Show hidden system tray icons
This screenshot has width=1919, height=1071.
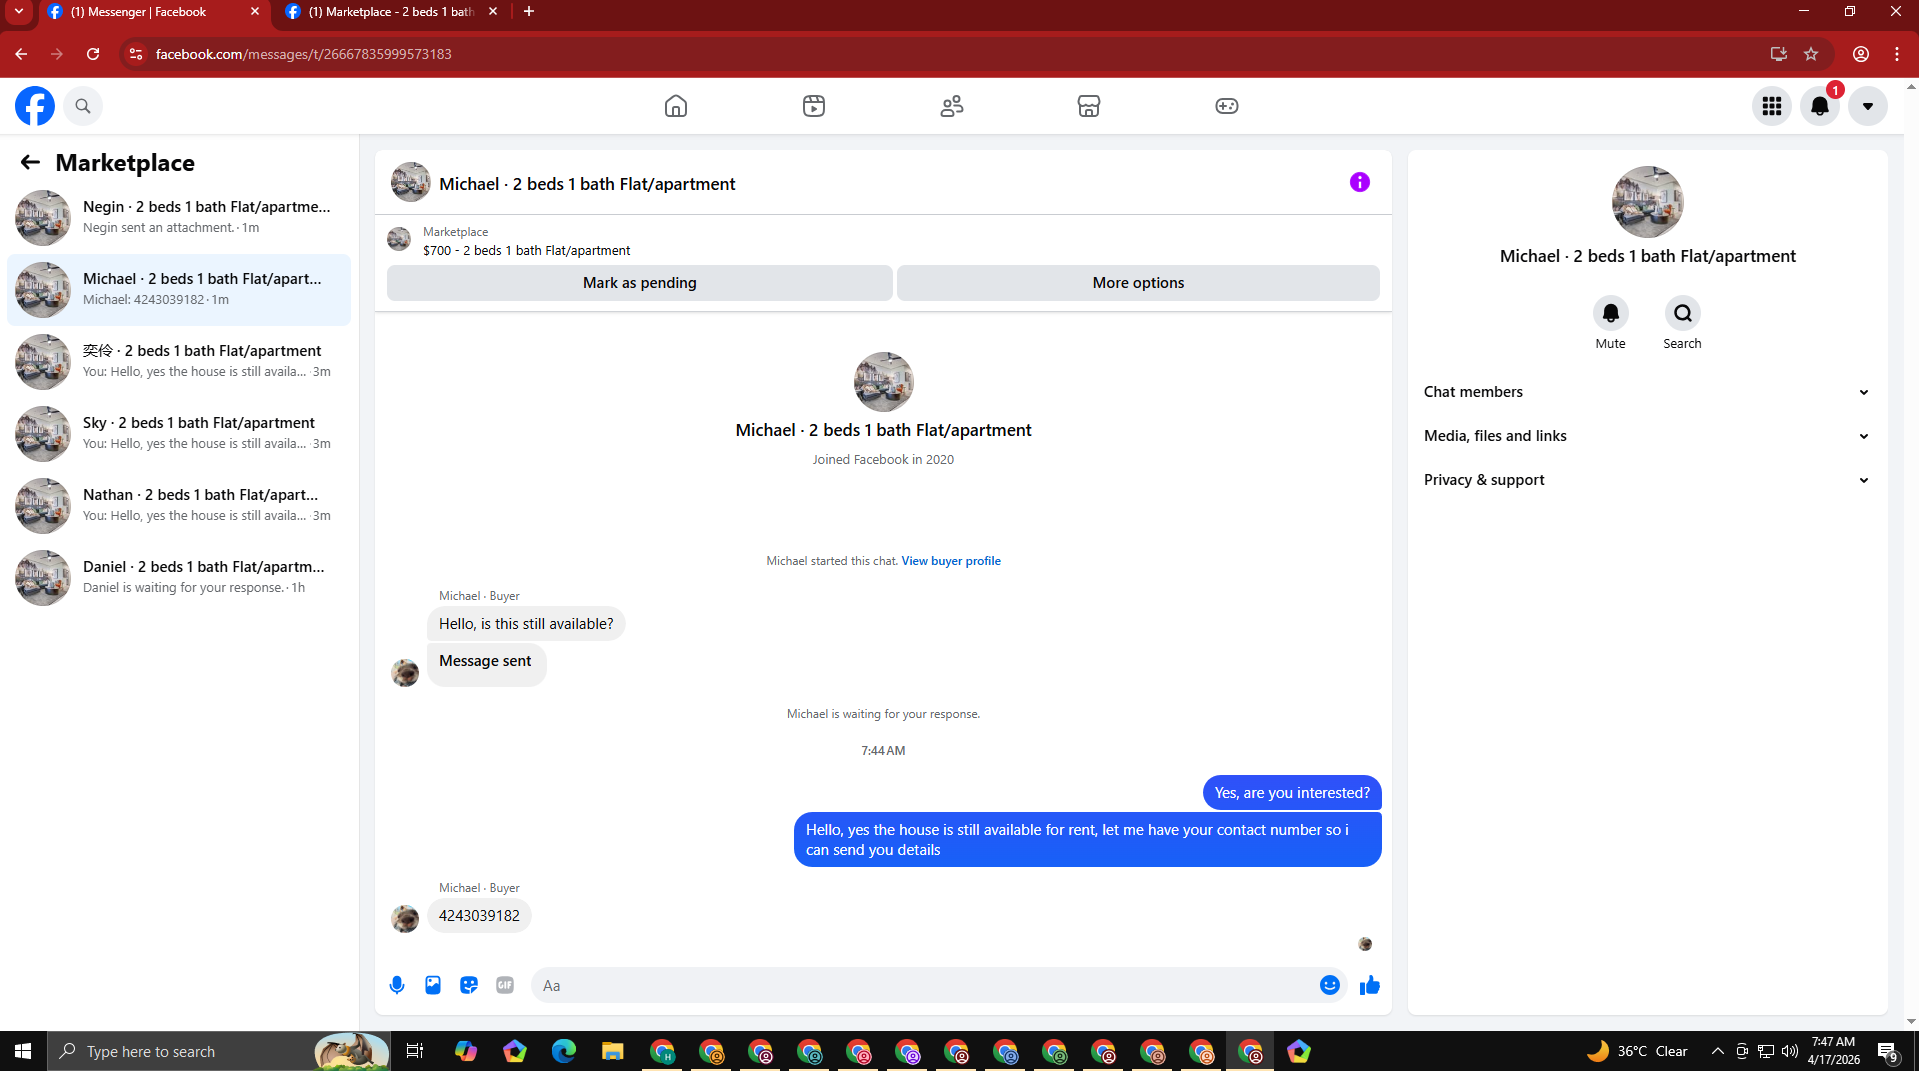point(1717,1051)
